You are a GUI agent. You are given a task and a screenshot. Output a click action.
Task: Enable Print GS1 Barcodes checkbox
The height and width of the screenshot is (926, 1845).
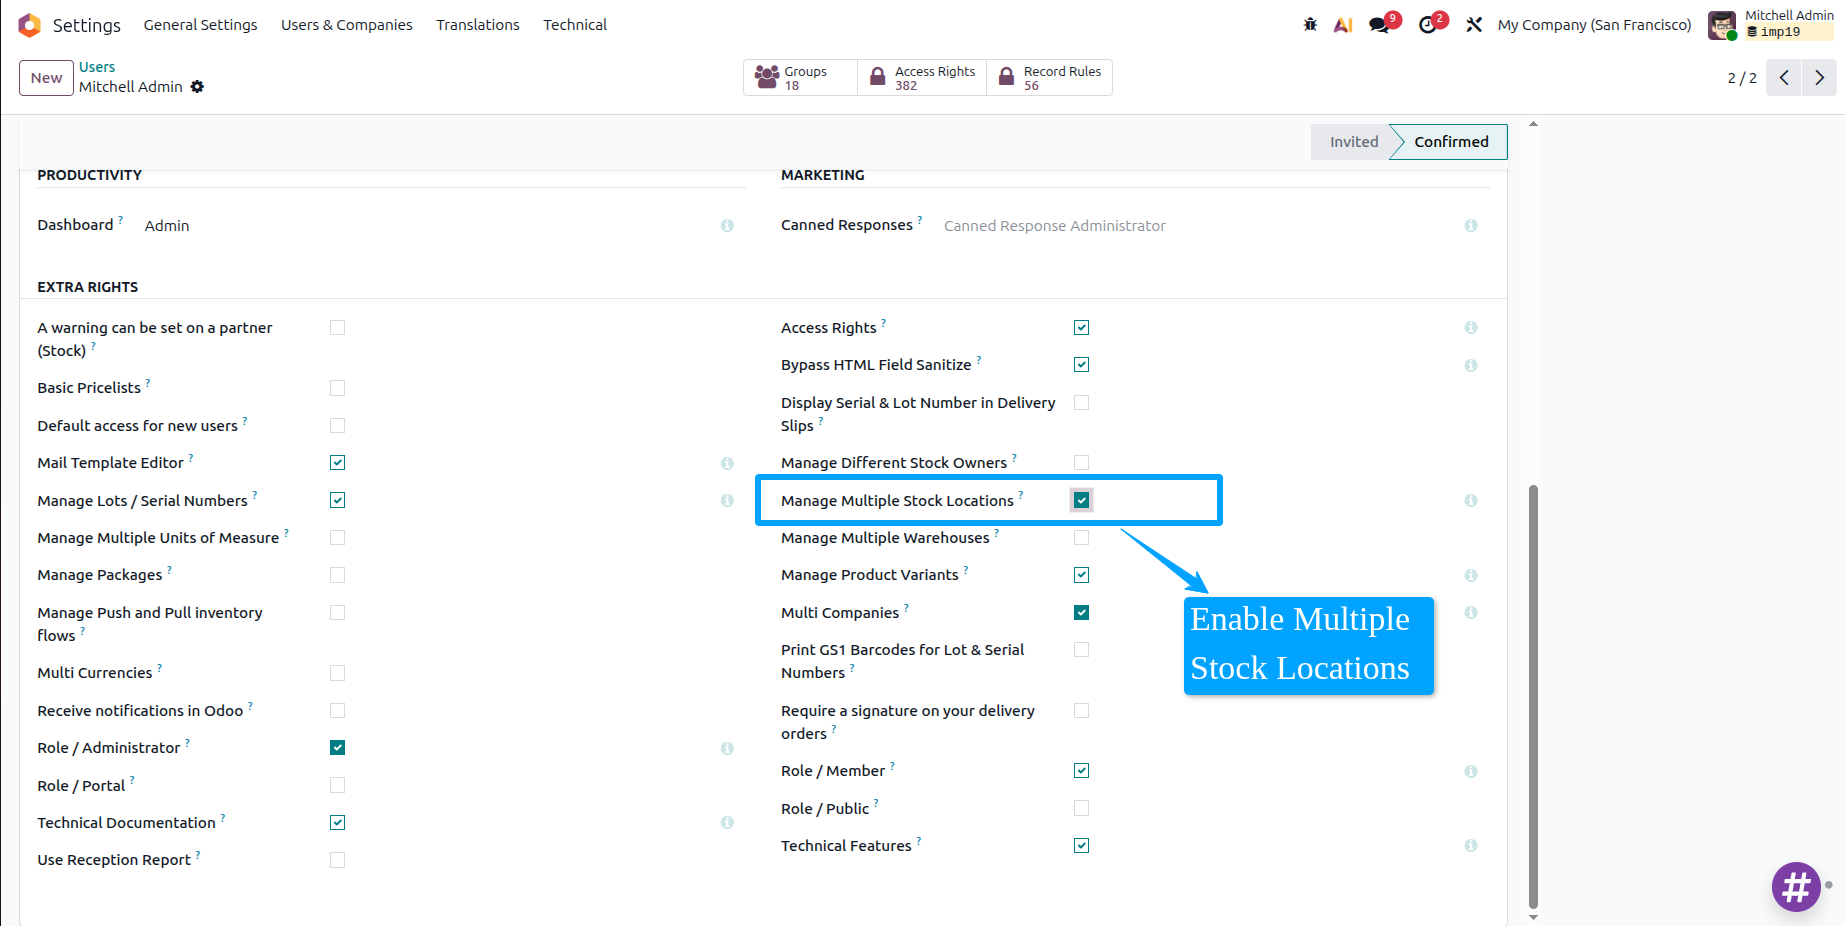pos(1081,650)
